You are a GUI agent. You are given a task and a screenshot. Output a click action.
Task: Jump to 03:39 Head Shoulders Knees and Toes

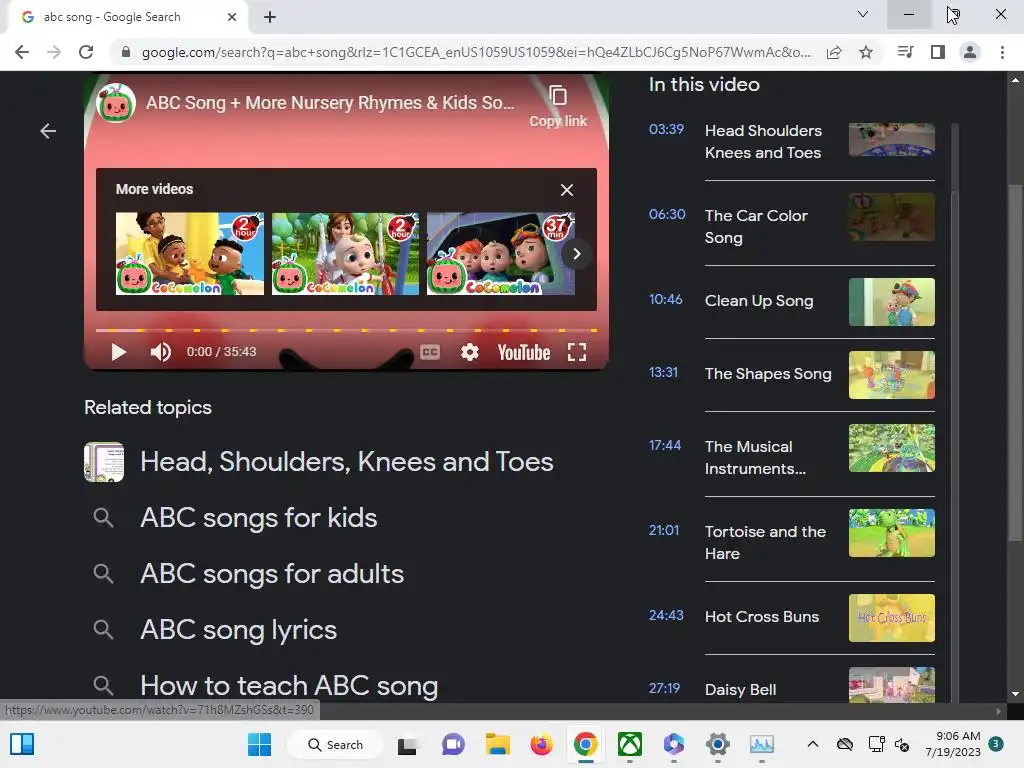[x=792, y=141]
